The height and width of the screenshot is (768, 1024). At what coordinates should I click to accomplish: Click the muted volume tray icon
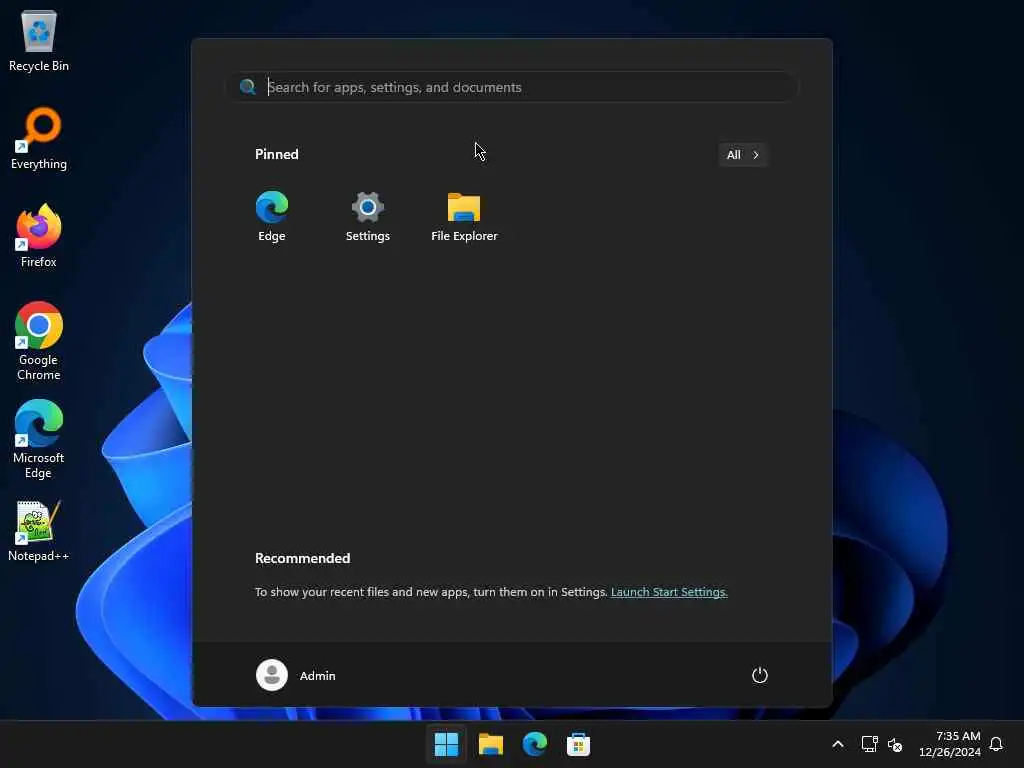895,744
